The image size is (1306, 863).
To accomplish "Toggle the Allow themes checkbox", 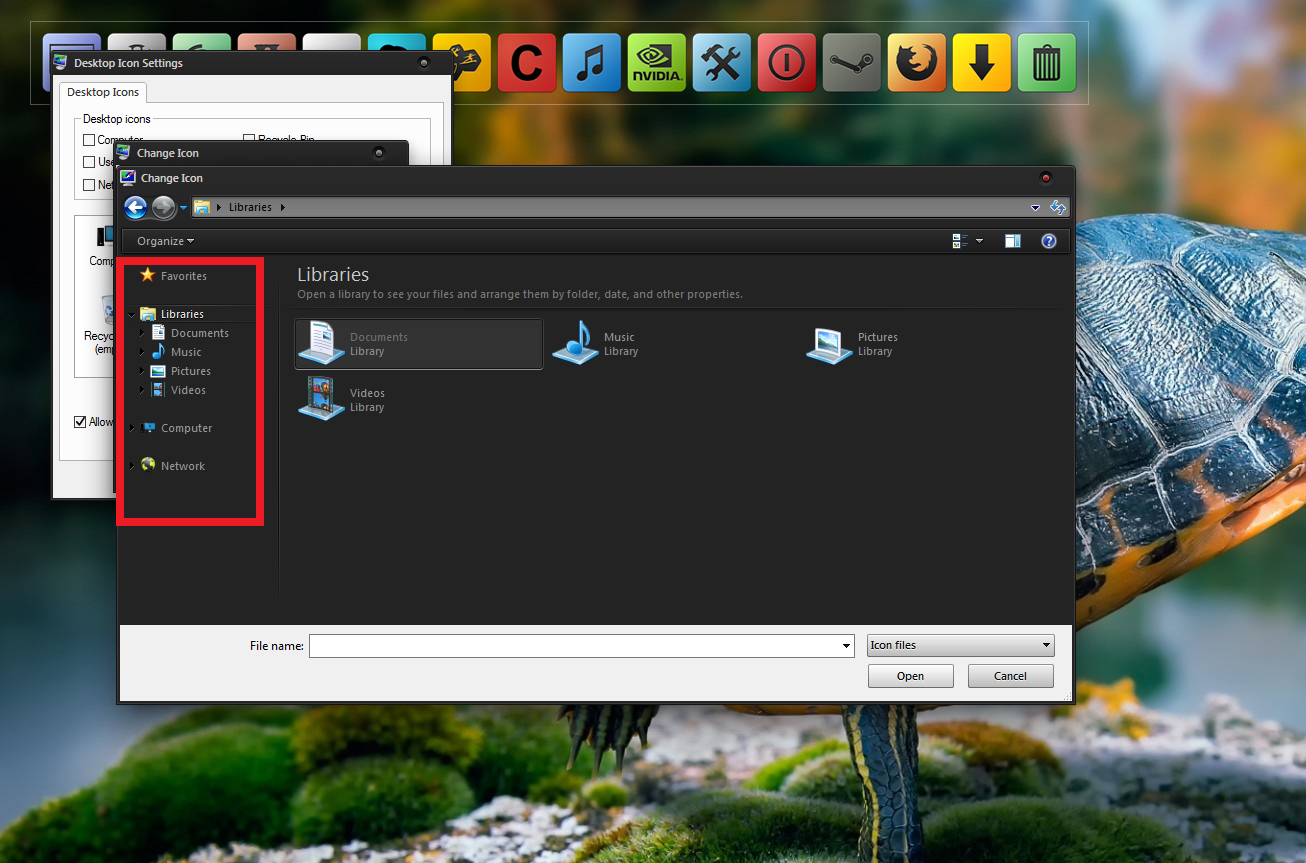I will coord(80,422).
